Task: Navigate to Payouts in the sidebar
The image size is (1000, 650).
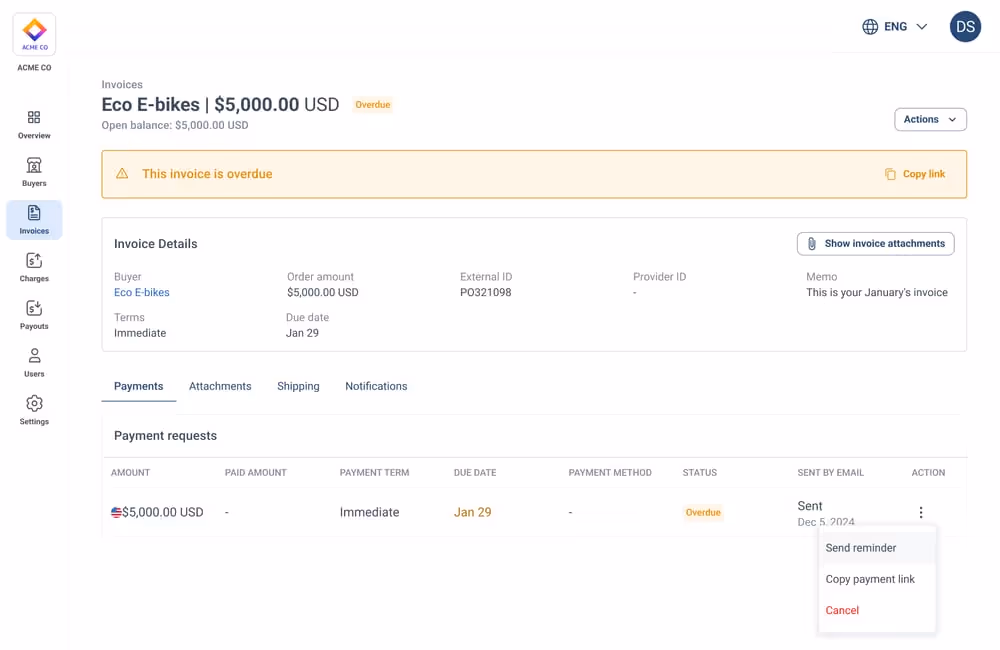Action: [34, 315]
